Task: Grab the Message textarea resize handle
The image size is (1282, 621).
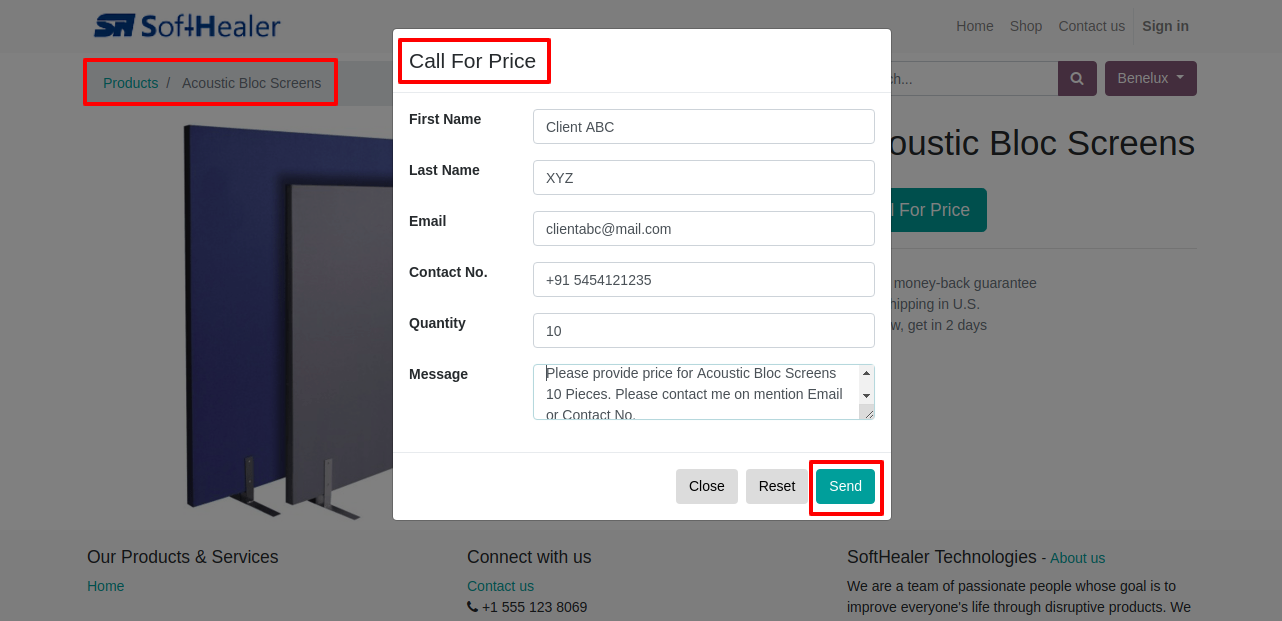Action: pyautogui.click(x=868, y=413)
